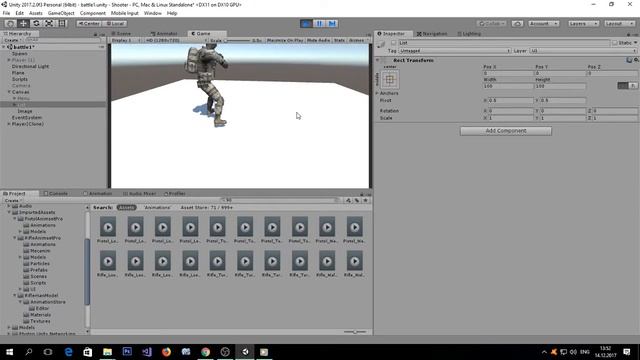Viewport: 640px width, 360px height.
Task: Open the GameObject menu
Action: pyautogui.click(x=61, y=13)
